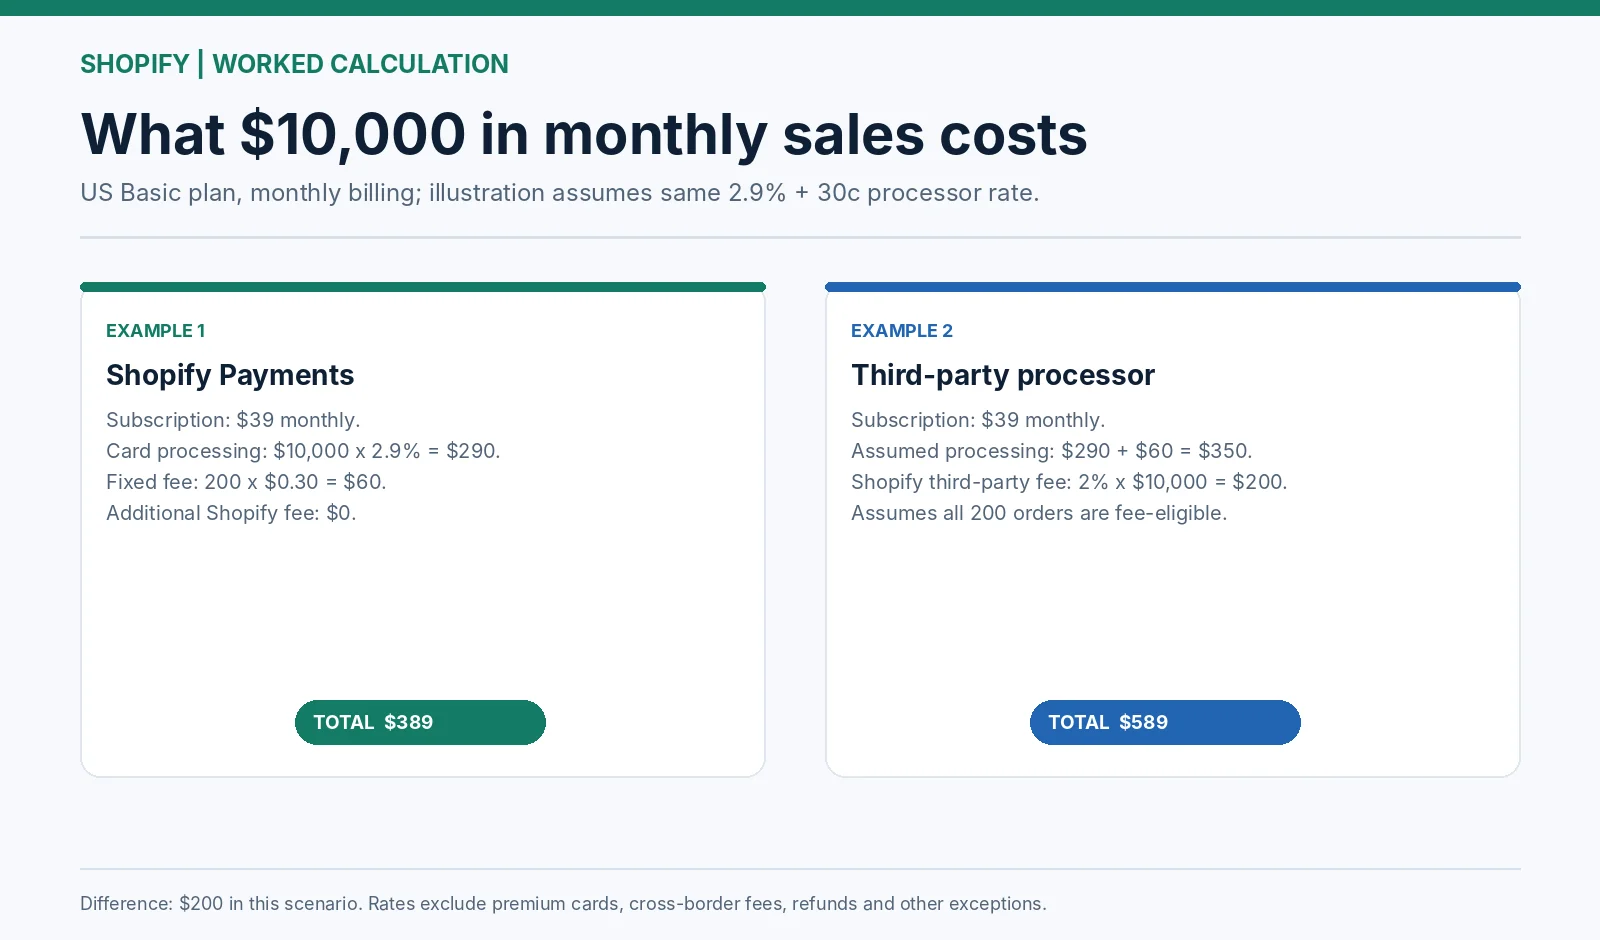Click the 'US Basic plan, monthly billing' subtitle
Viewport: 1600px width, 940px height.
pyautogui.click(x=560, y=192)
